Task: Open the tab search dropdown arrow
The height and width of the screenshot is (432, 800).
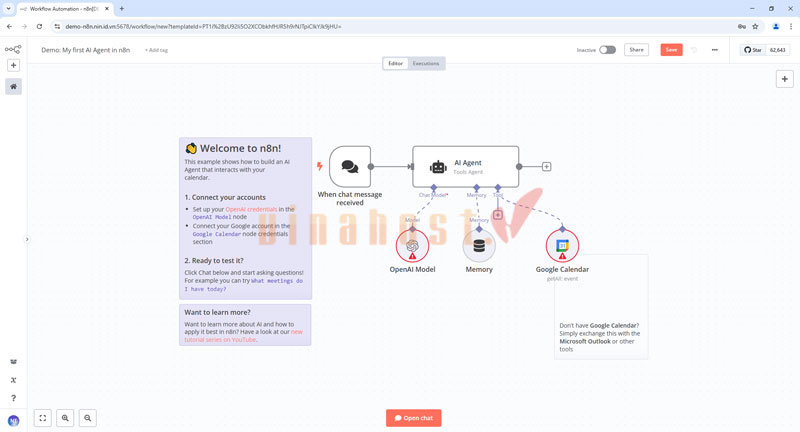Action: (8, 9)
